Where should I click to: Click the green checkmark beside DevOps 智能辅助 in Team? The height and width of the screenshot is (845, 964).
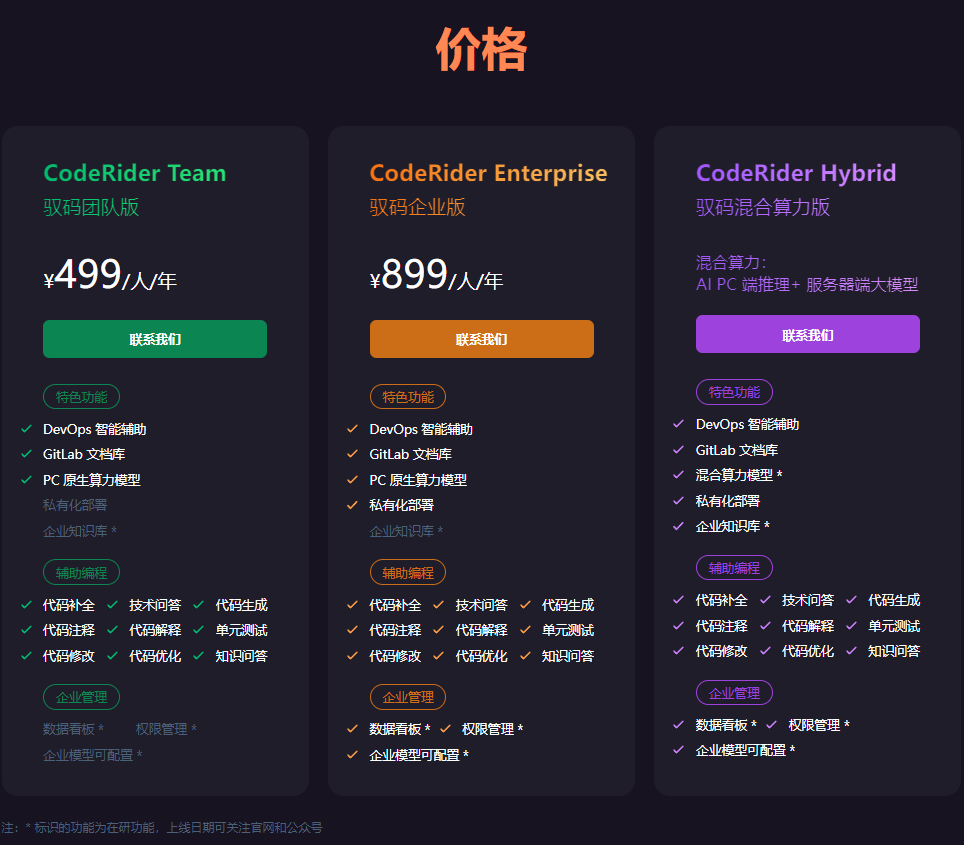(x=26, y=429)
